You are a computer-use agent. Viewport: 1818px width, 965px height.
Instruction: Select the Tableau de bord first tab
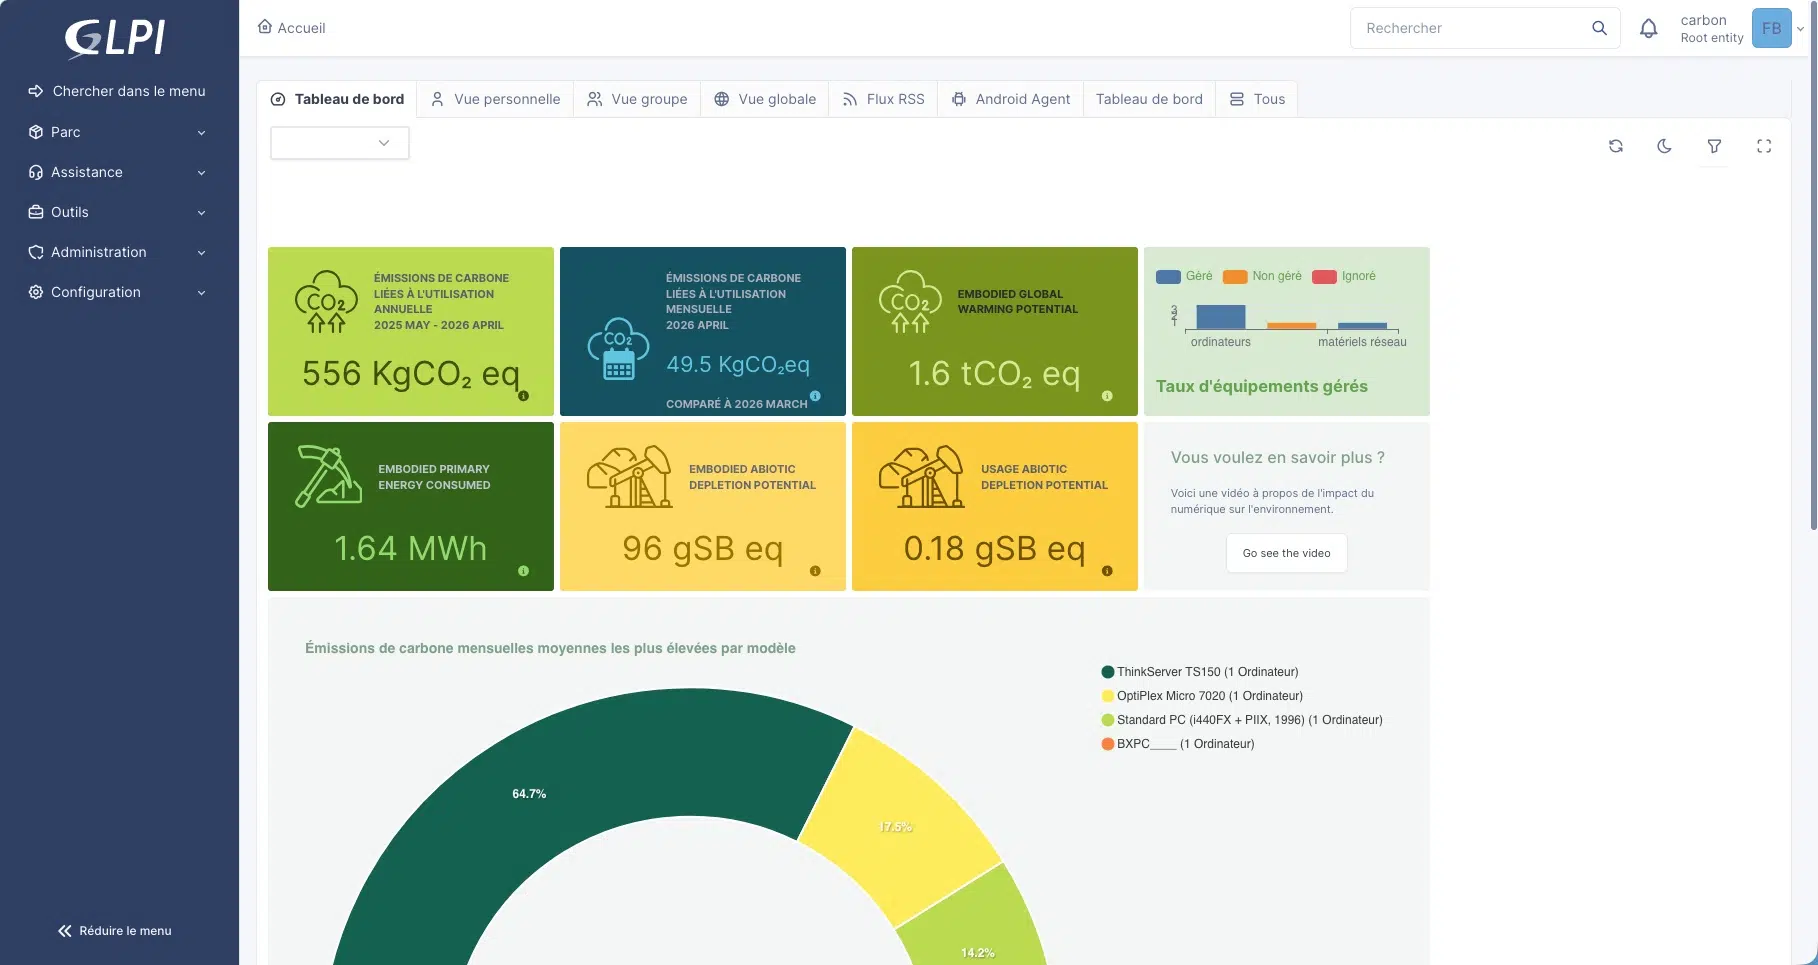tap(337, 99)
